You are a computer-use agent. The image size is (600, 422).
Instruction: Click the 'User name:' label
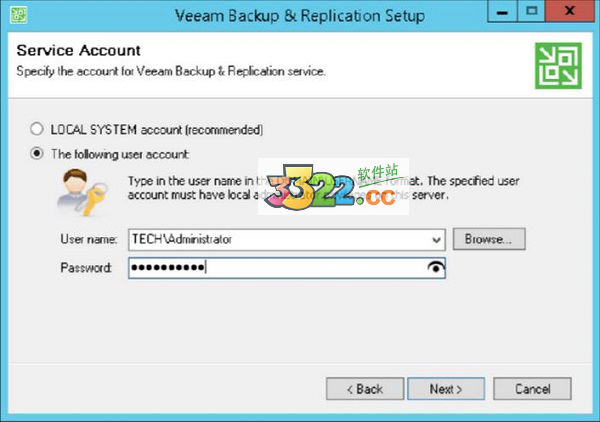[88, 240]
